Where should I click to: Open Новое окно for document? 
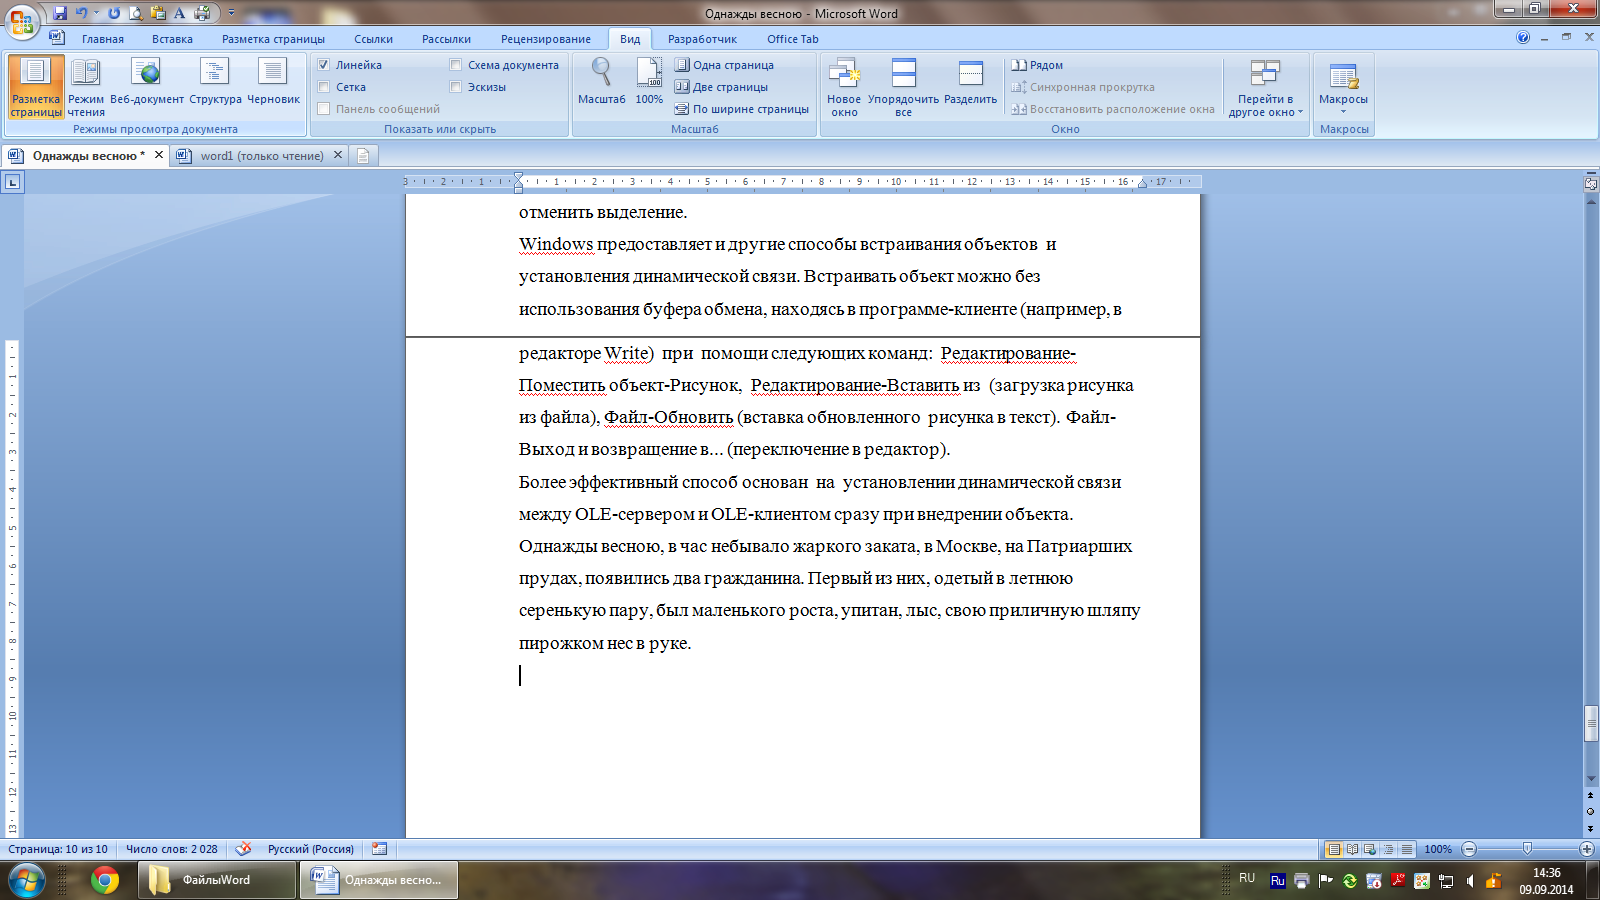[x=844, y=88]
